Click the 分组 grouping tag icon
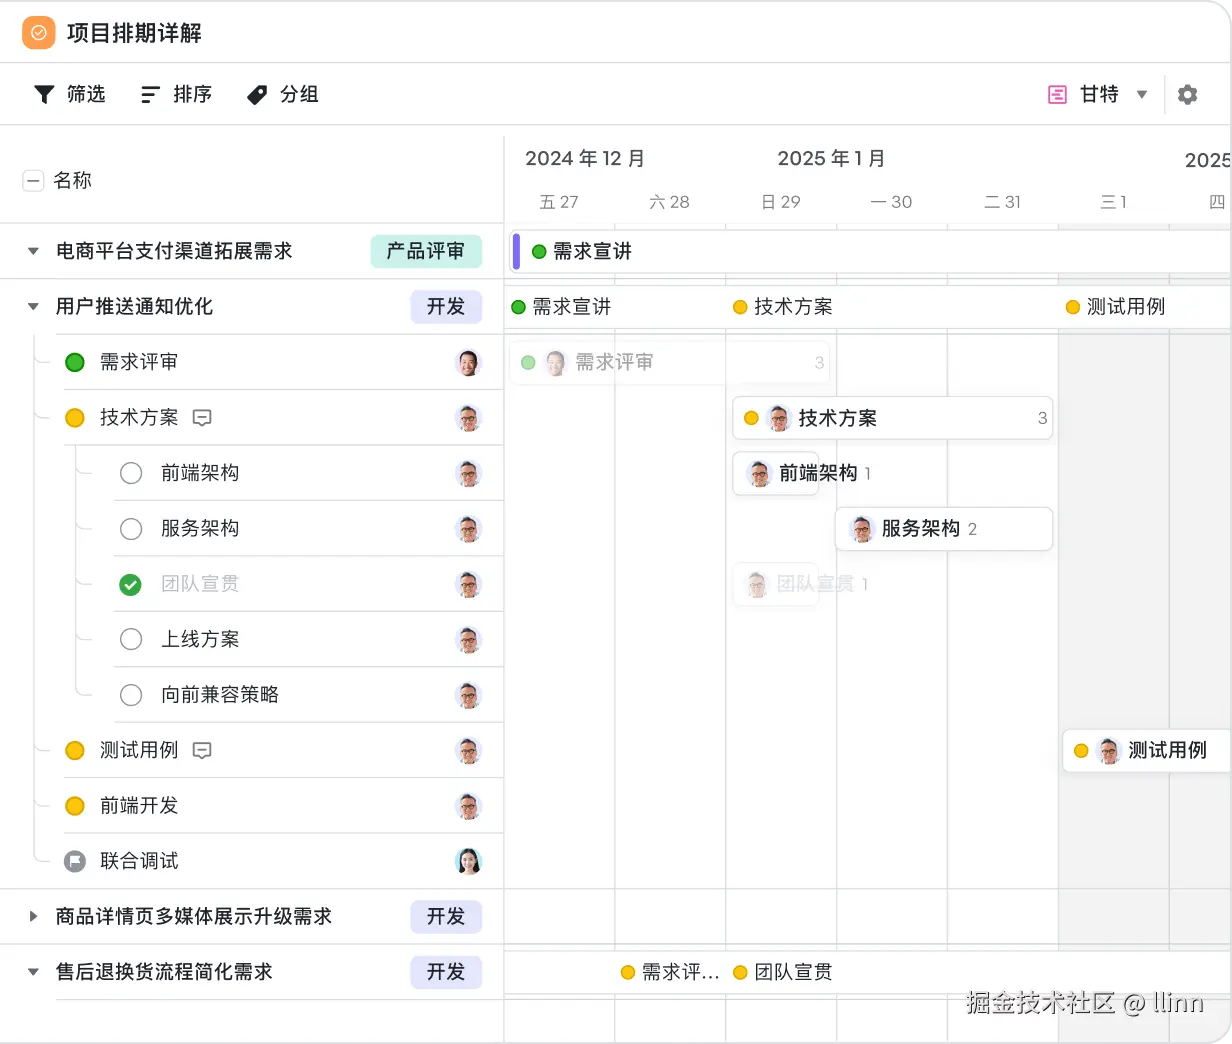The image size is (1232, 1044). [257, 94]
